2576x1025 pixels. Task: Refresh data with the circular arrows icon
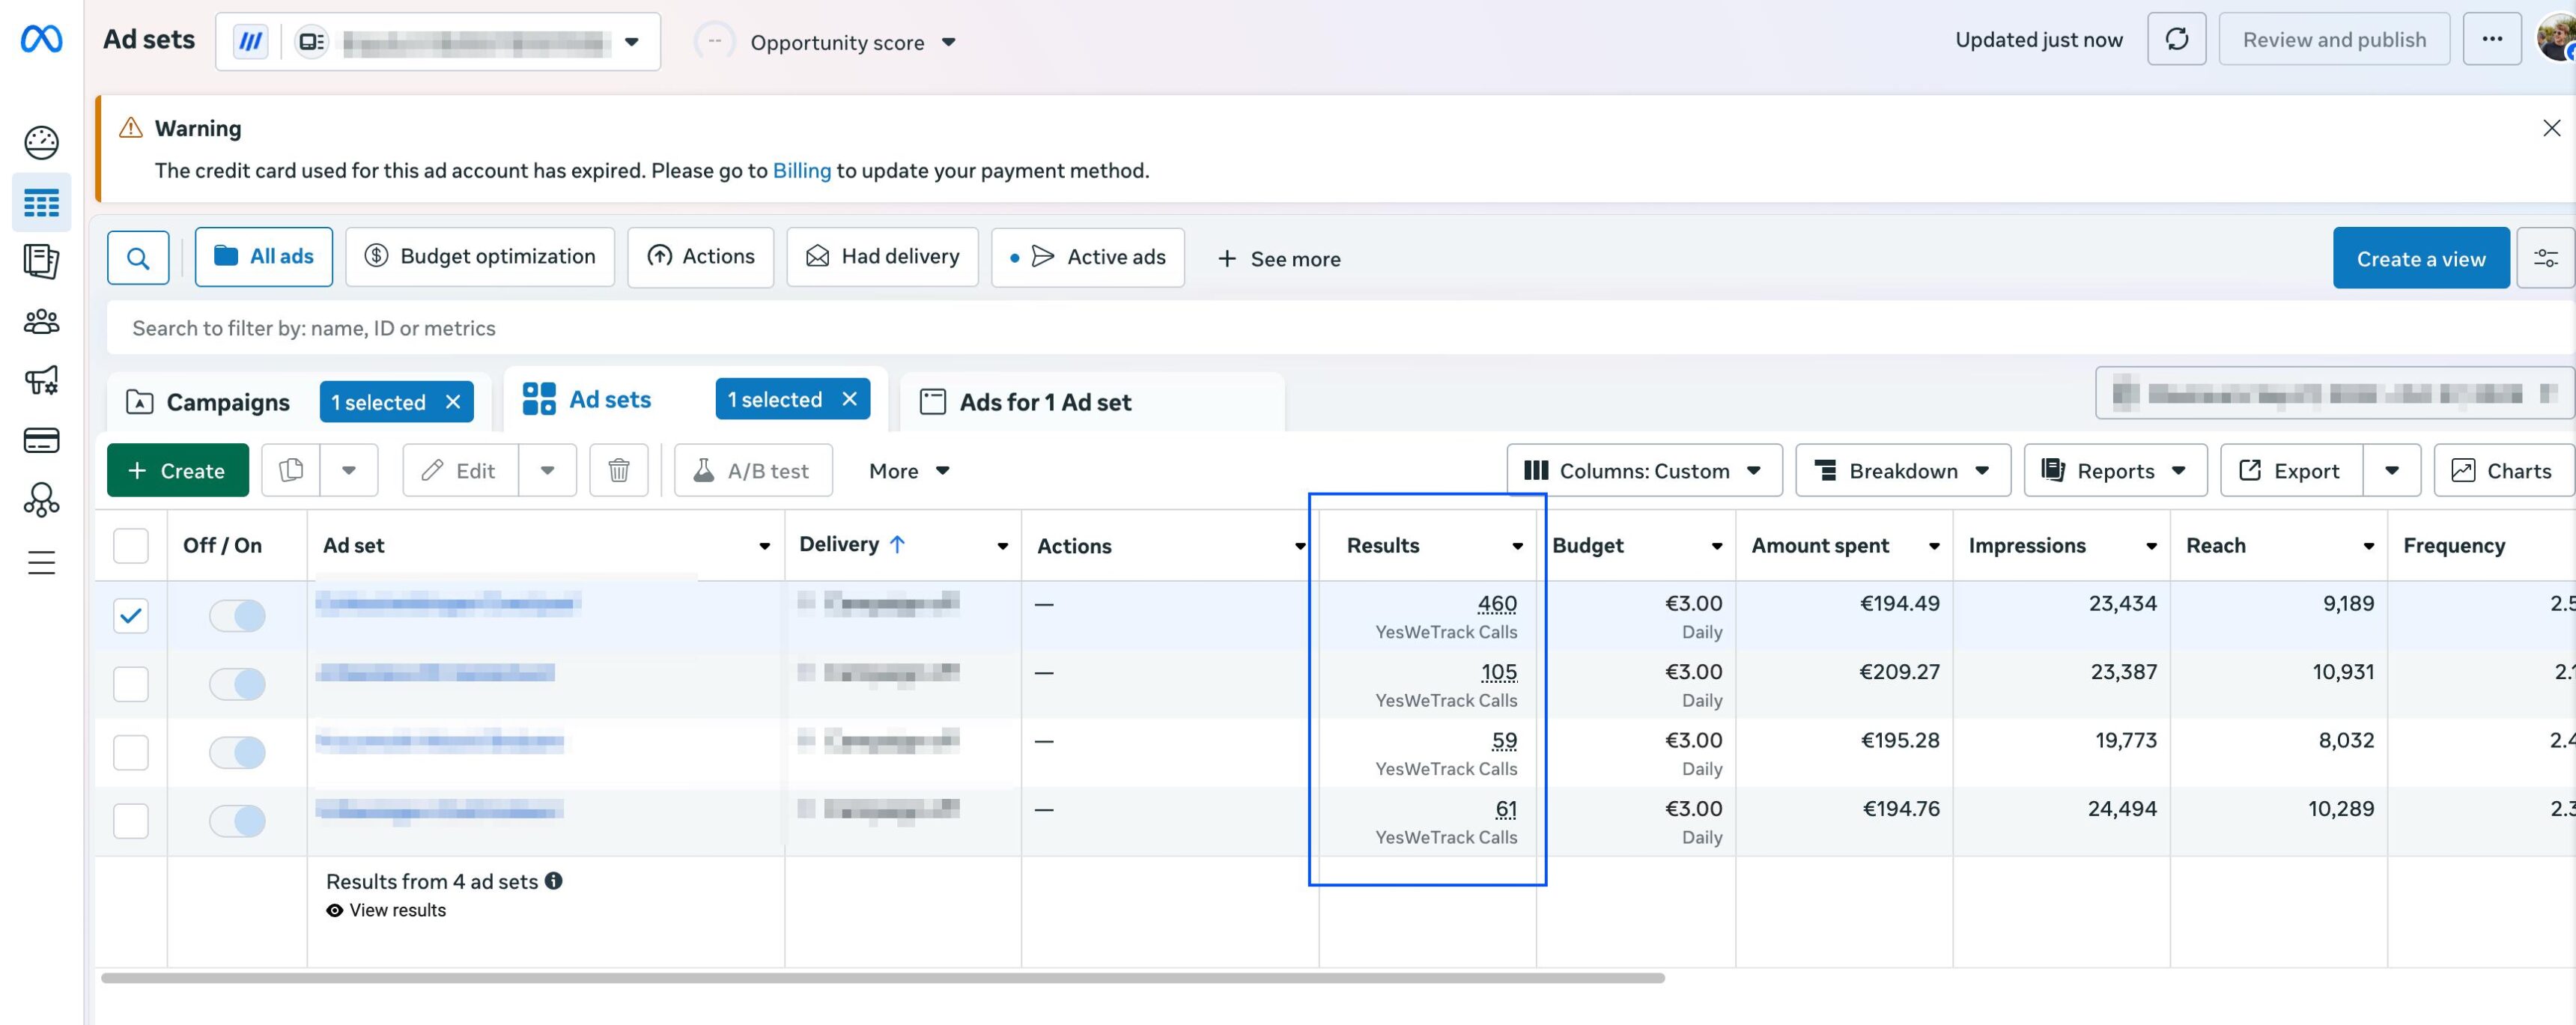pyautogui.click(x=2176, y=39)
